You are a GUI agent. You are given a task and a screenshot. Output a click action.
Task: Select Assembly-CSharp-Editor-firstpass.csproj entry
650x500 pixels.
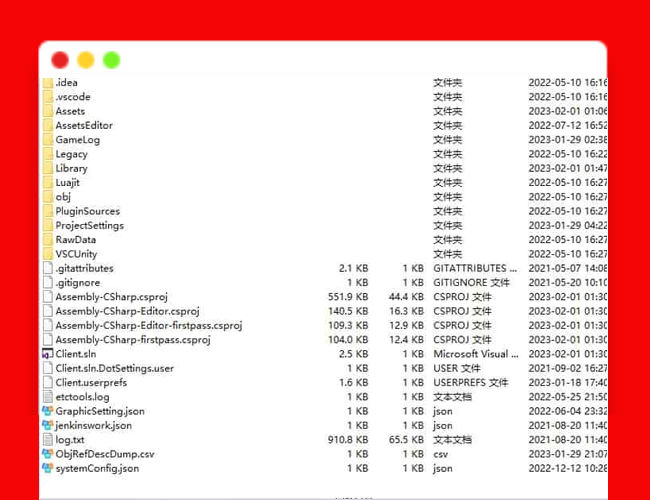tap(148, 325)
